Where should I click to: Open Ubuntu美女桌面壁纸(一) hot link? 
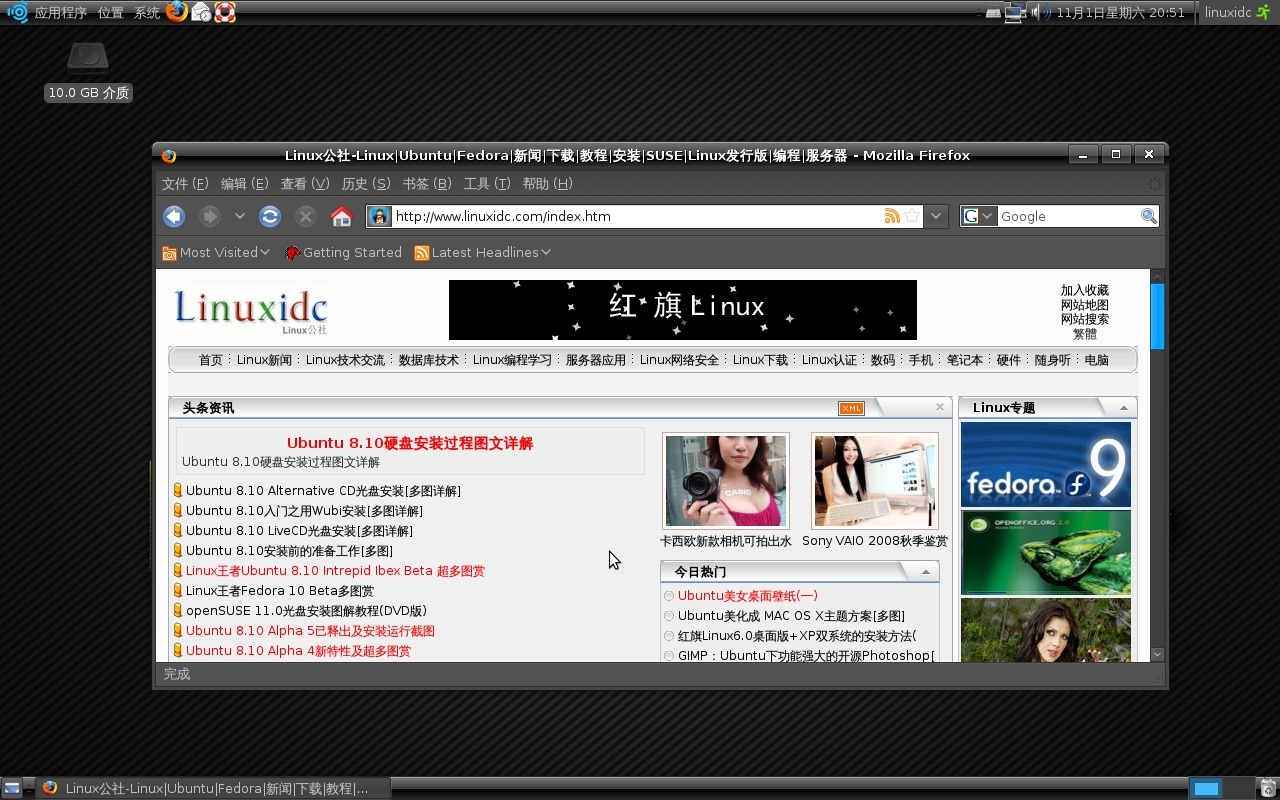click(748, 596)
